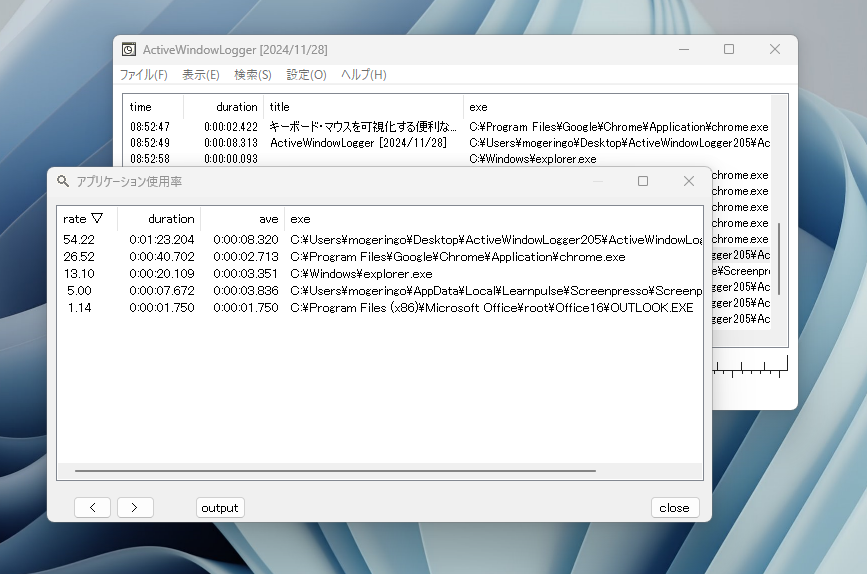Sort by rate using the descending triangle
Screen dimensions: 867x574
click(x=97, y=218)
